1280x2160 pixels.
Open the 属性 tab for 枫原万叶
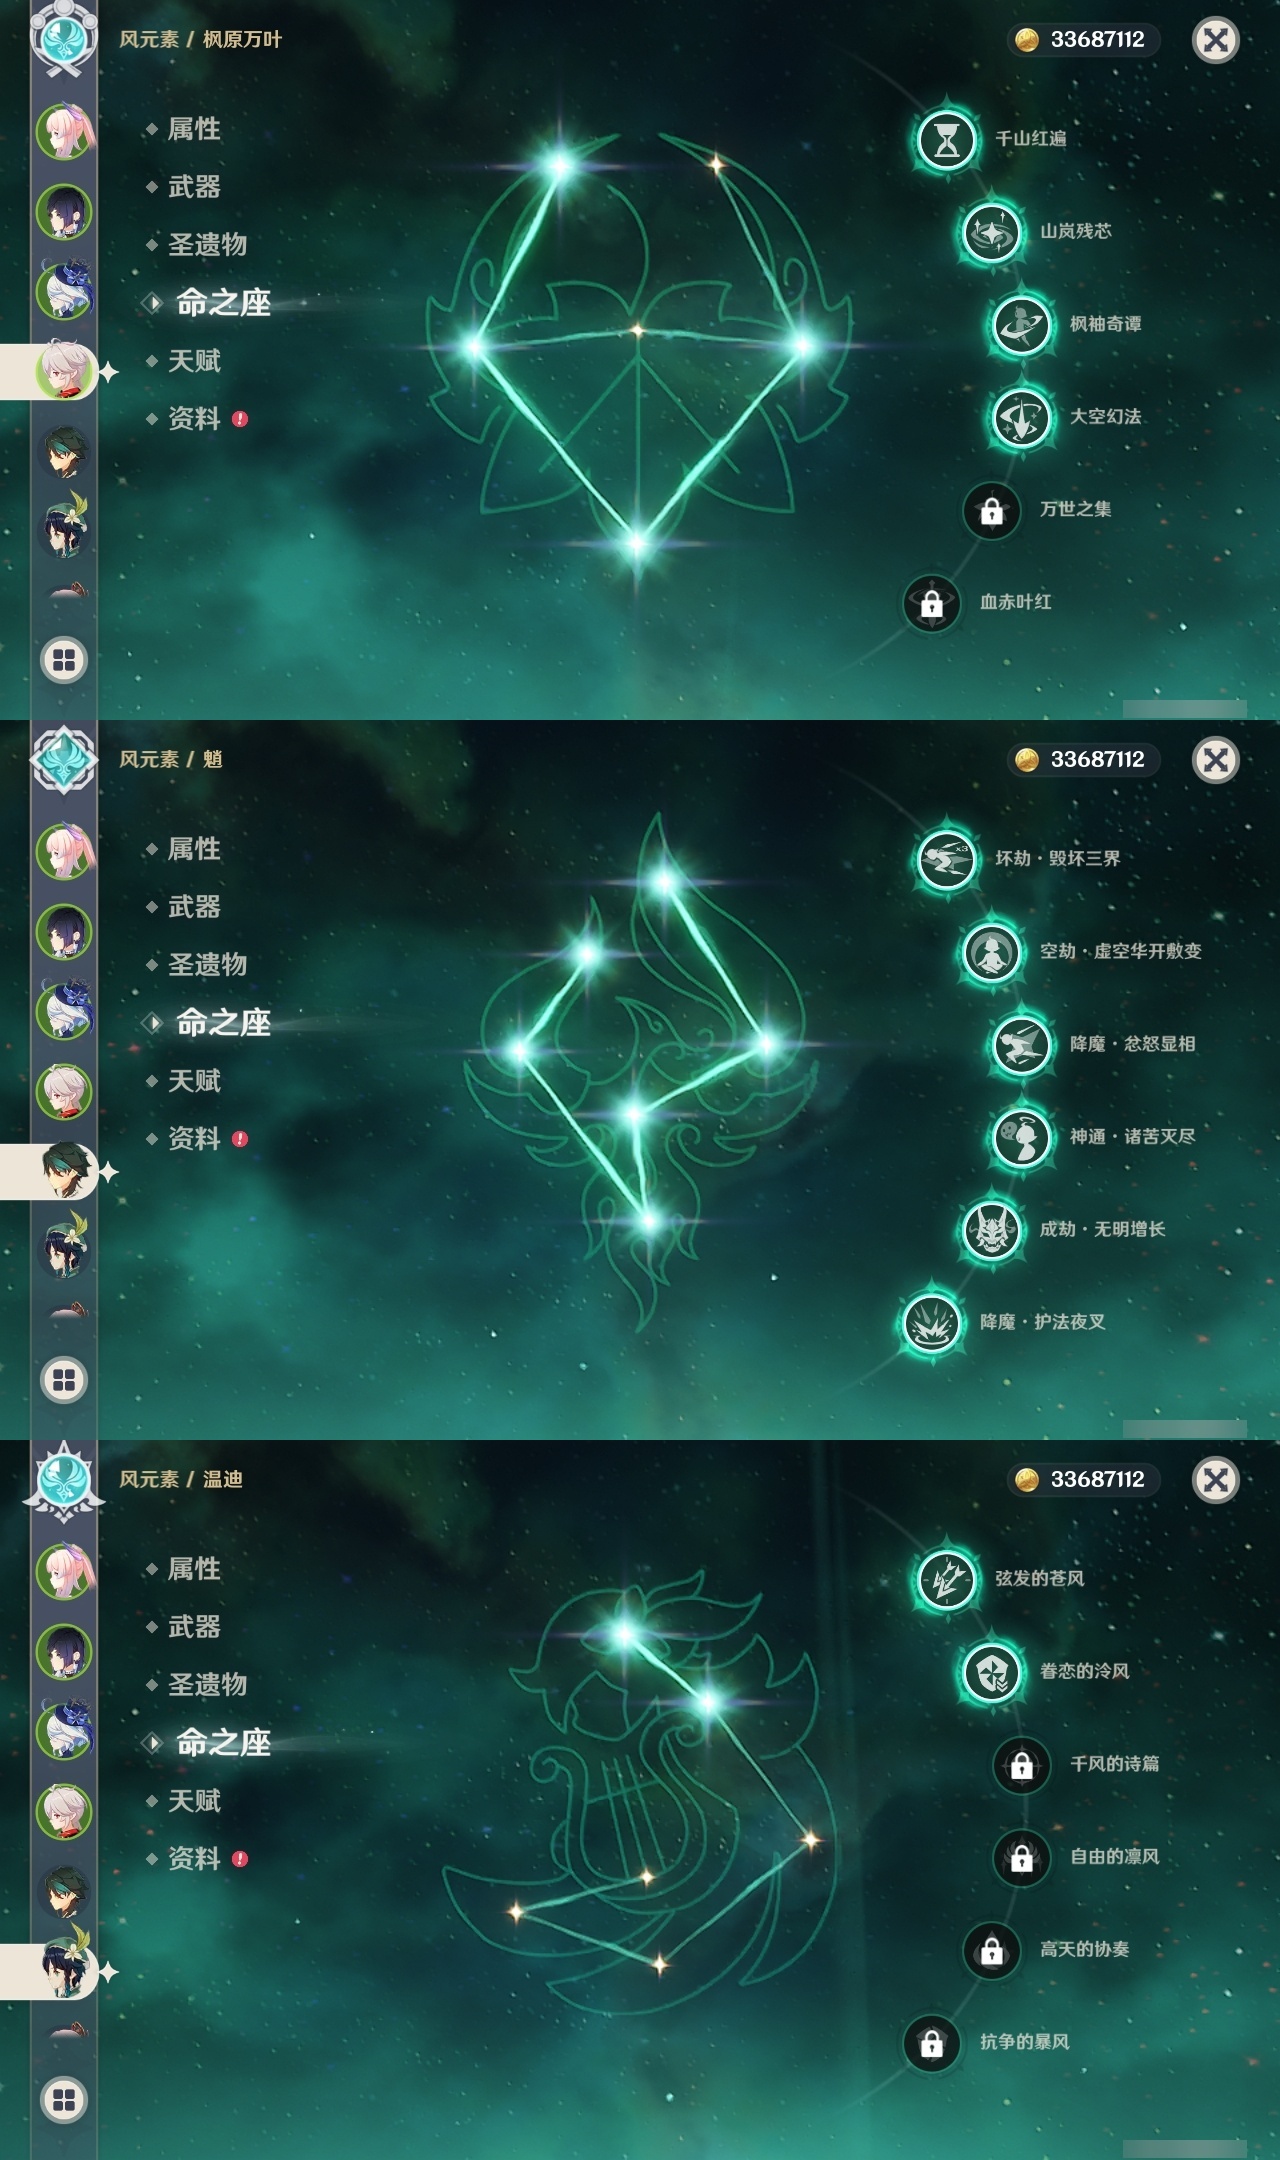[x=194, y=129]
